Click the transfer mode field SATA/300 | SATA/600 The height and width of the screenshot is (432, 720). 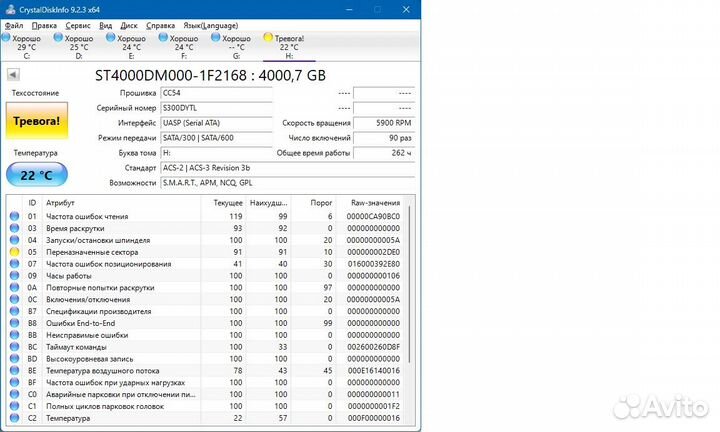(216, 138)
